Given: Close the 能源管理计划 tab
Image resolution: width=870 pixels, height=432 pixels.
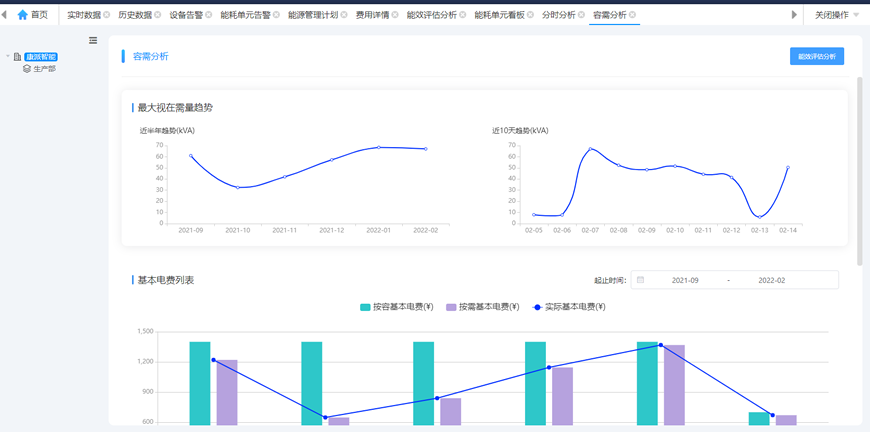Looking at the screenshot, I should click(344, 15).
